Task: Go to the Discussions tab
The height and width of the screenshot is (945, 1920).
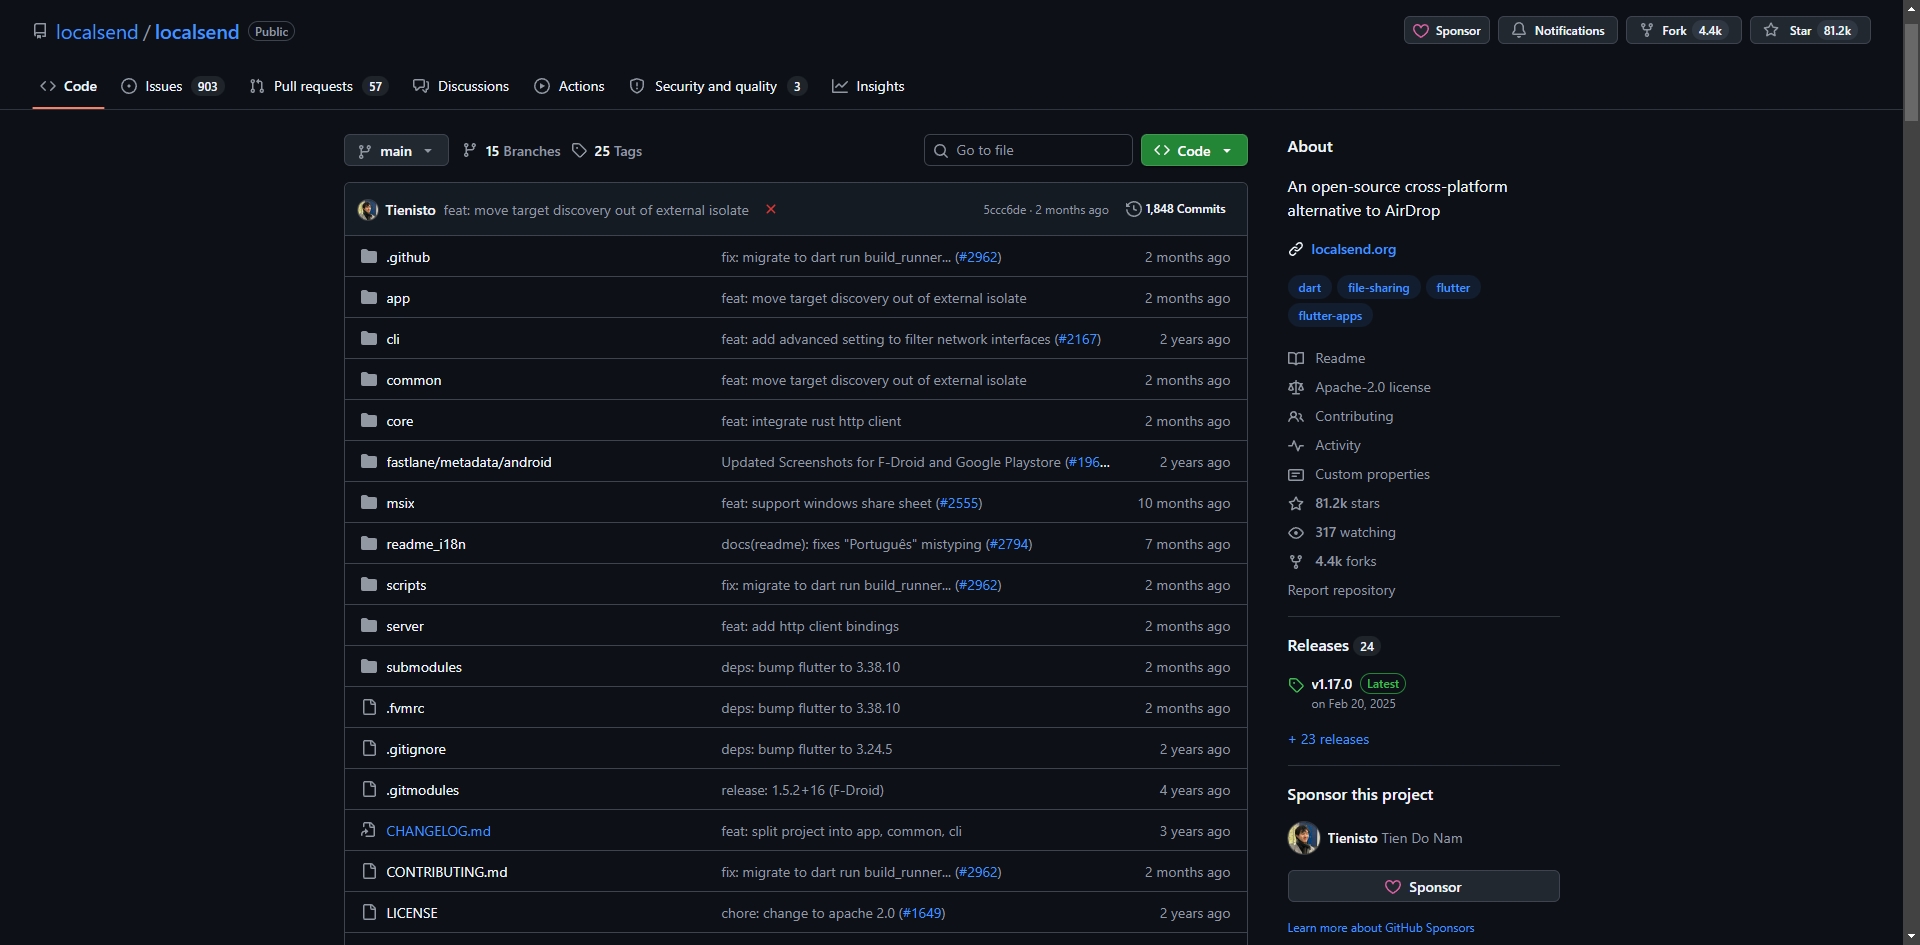Action: (x=461, y=86)
